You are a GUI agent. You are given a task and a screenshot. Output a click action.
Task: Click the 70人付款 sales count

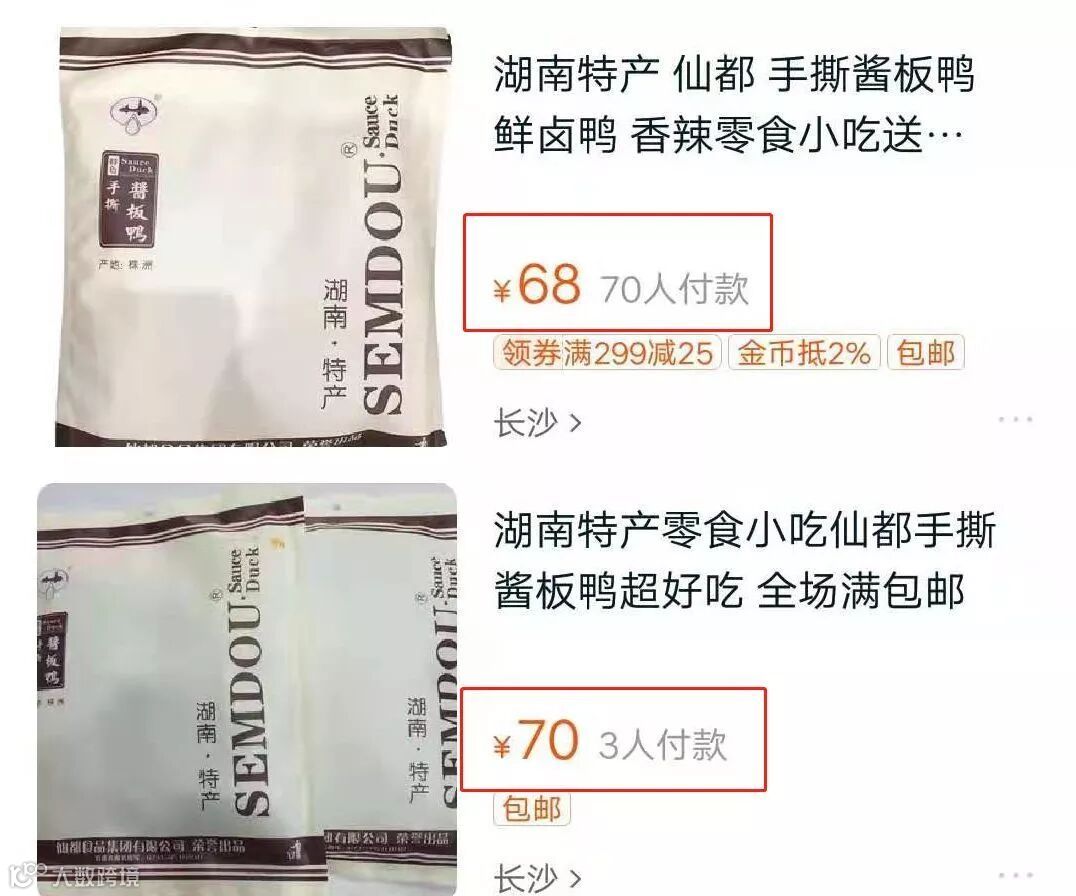[675, 288]
